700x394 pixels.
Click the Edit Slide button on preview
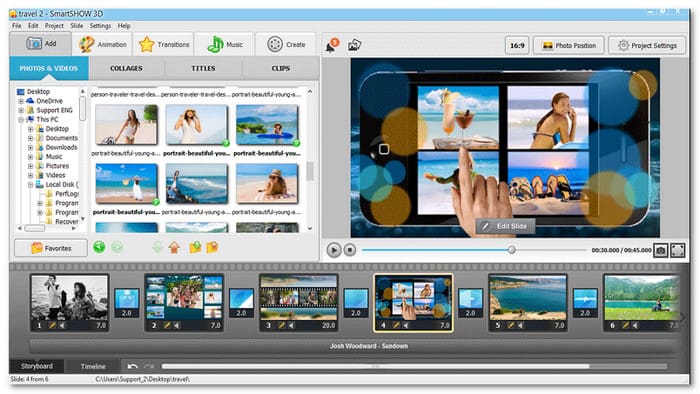coord(505,226)
